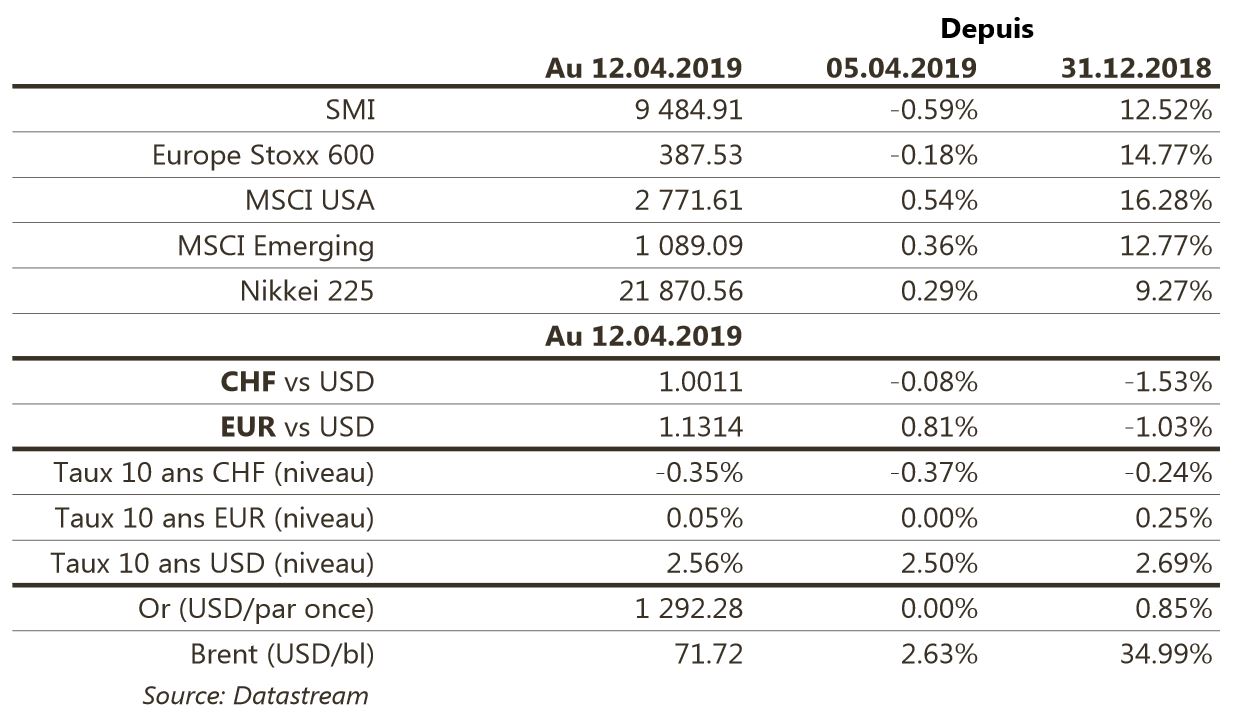
Task: Select the CHF vs USD label
Action: click(297, 381)
